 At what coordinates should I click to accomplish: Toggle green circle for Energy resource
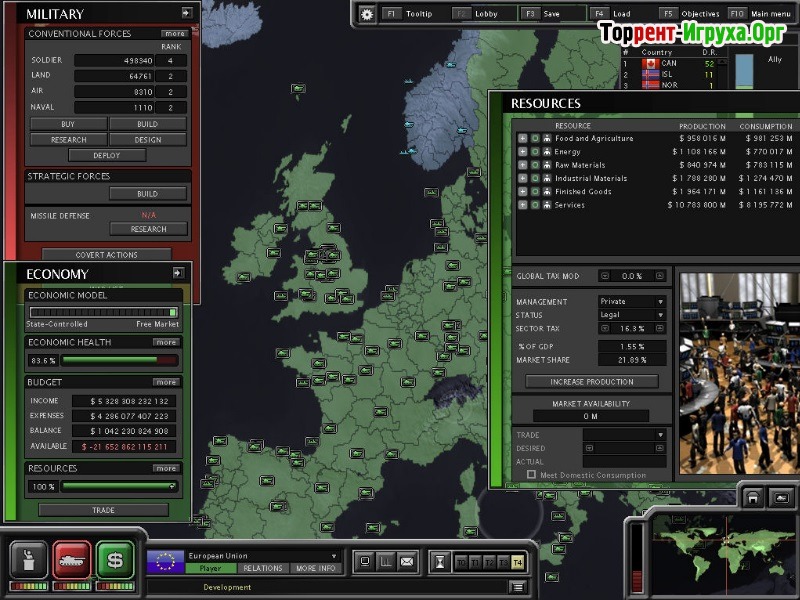click(535, 152)
